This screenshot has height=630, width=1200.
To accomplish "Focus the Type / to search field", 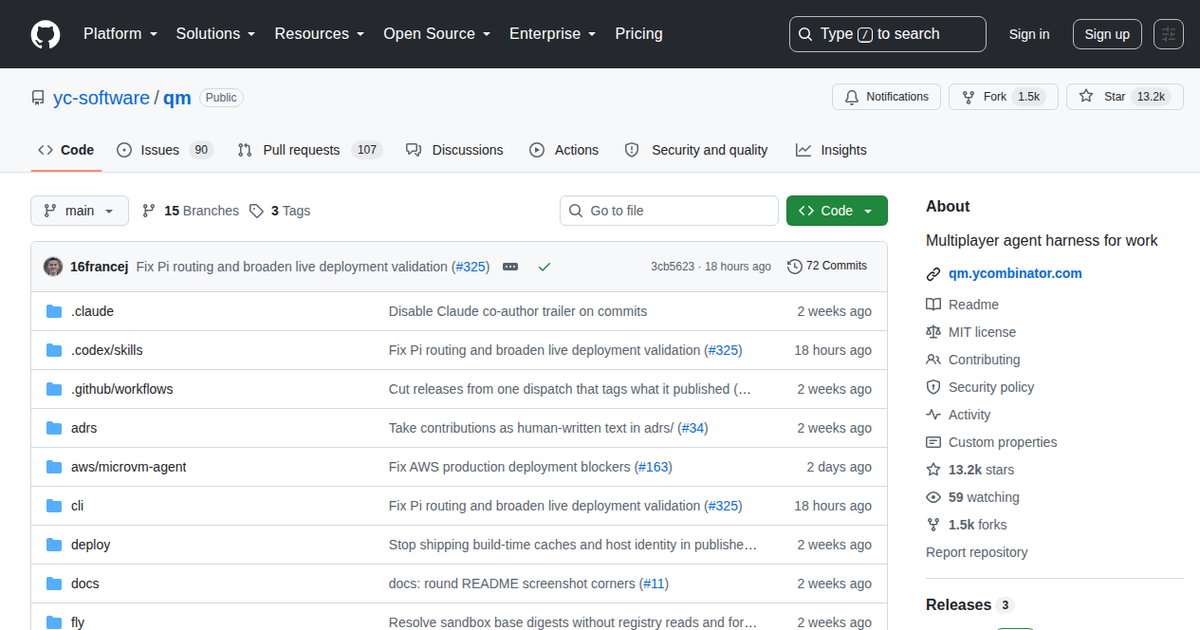I will click(x=887, y=34).
